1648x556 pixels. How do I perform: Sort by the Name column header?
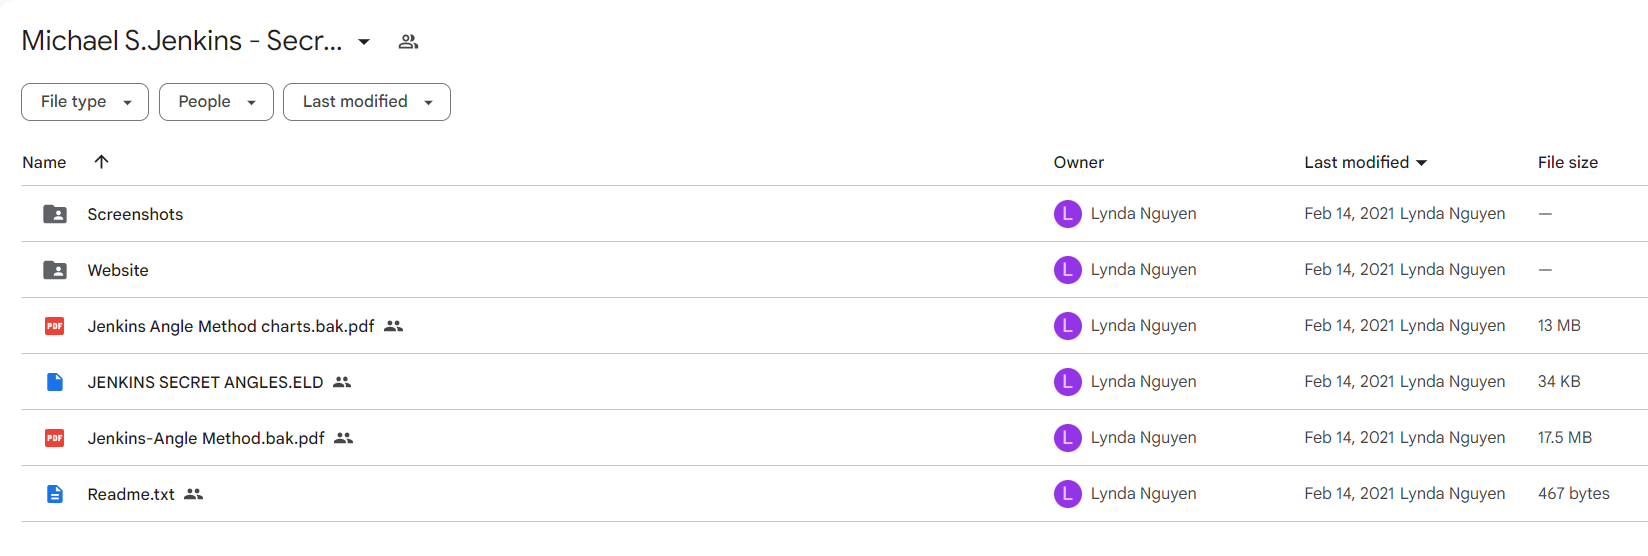[x=44, y=162]
